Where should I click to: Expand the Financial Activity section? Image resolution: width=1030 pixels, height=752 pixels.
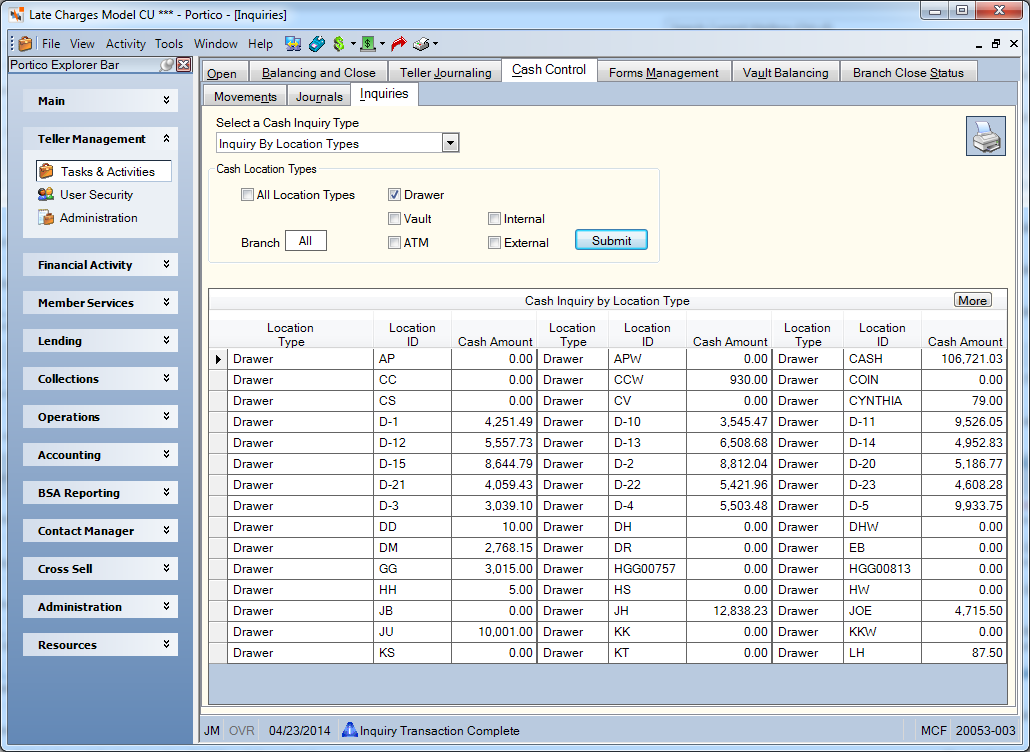click(x=101, y=265)
